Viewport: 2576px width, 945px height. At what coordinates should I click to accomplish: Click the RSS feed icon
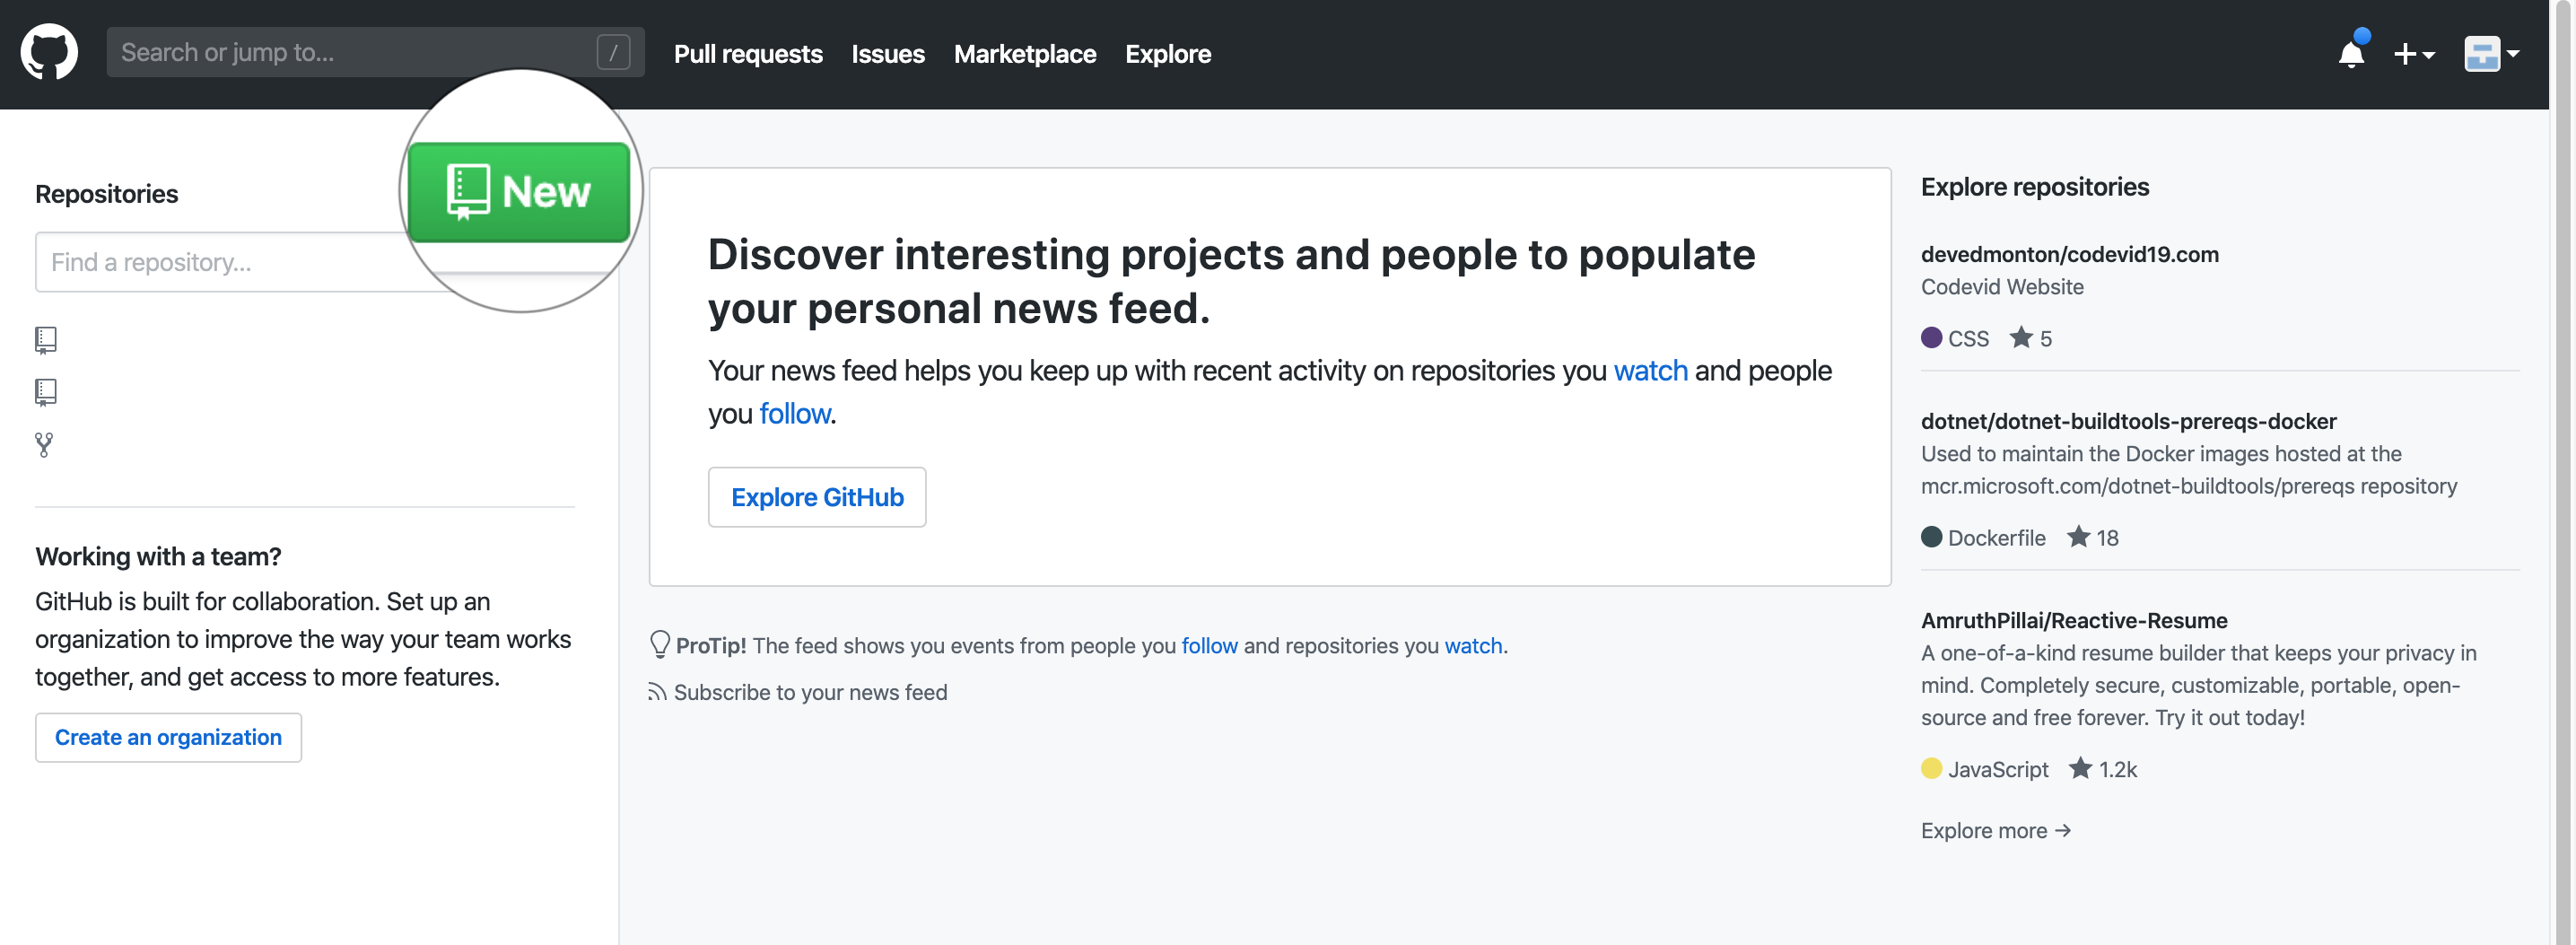click(657, 692)
